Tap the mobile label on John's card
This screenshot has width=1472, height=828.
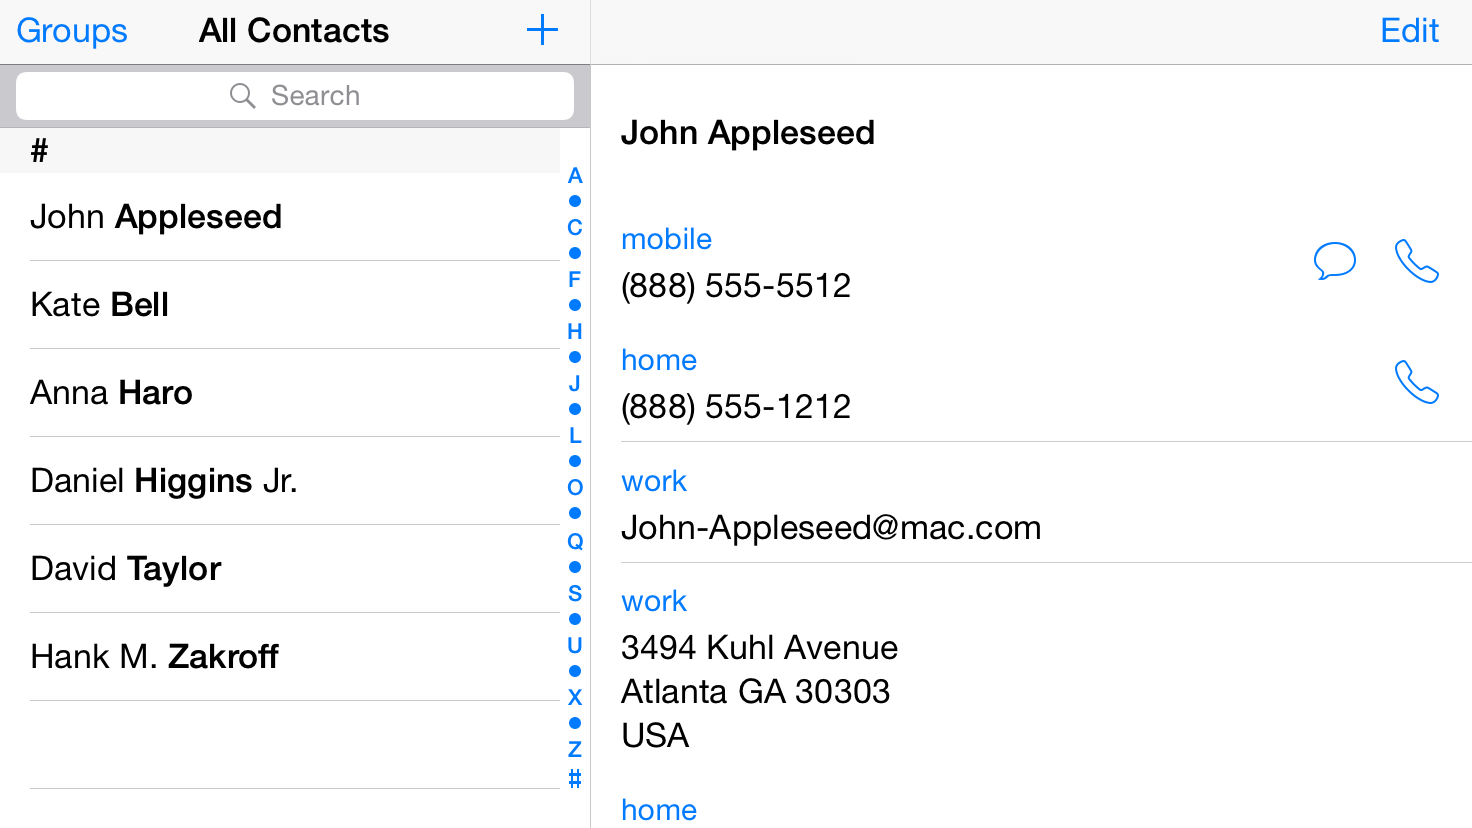click(666, 239)
